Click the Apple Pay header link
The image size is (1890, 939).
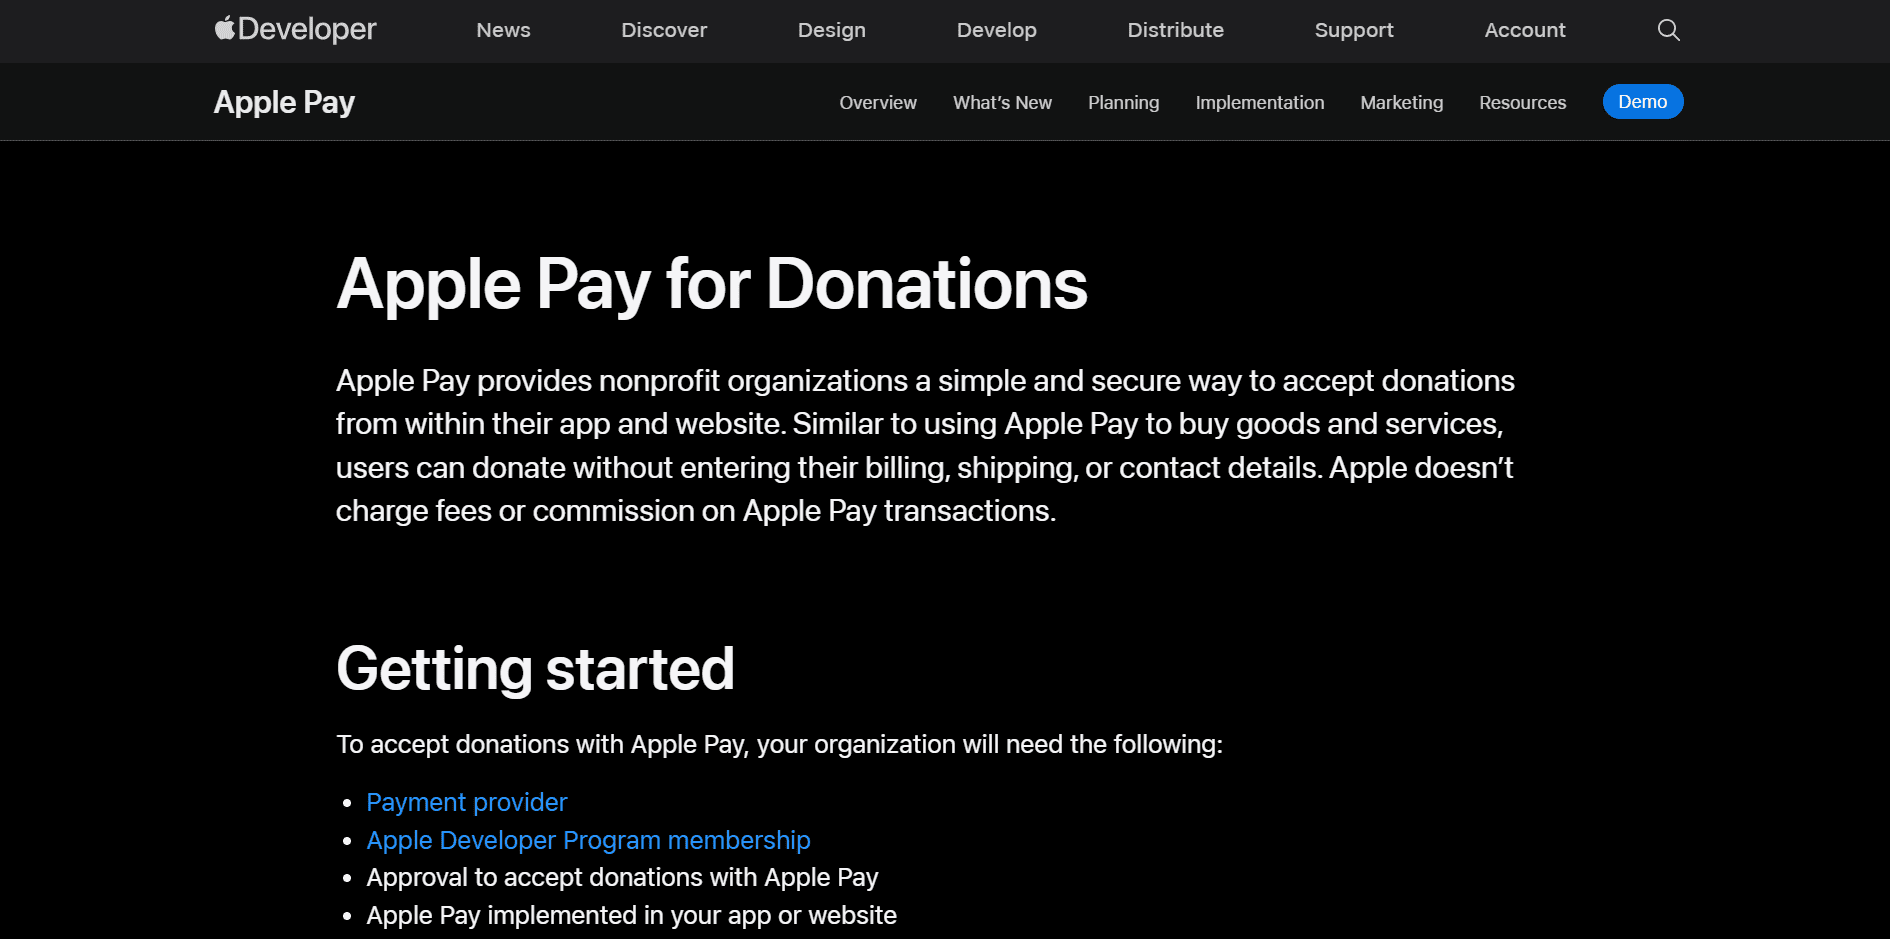click(x=283, y=101)
